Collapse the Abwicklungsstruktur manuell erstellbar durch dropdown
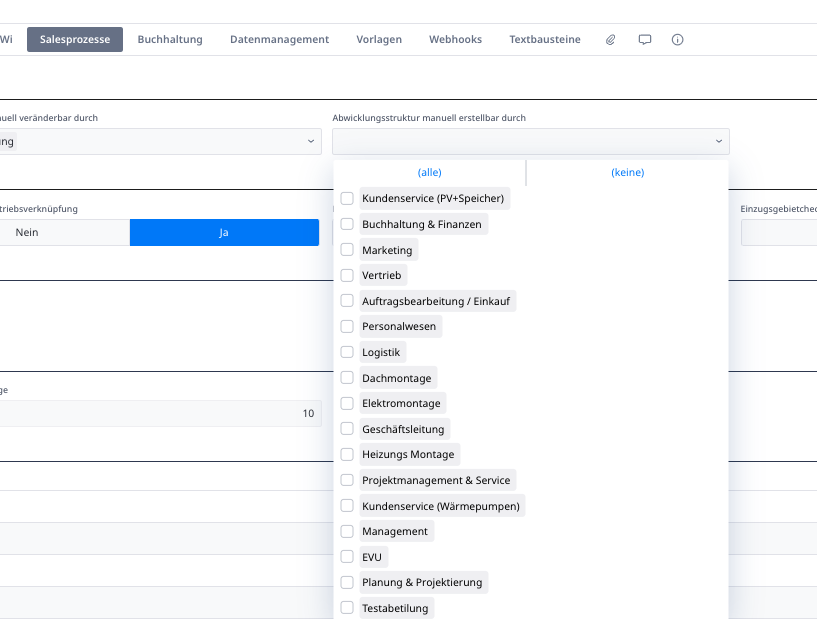This screenshot has width=817, height=619. point(530,142)
